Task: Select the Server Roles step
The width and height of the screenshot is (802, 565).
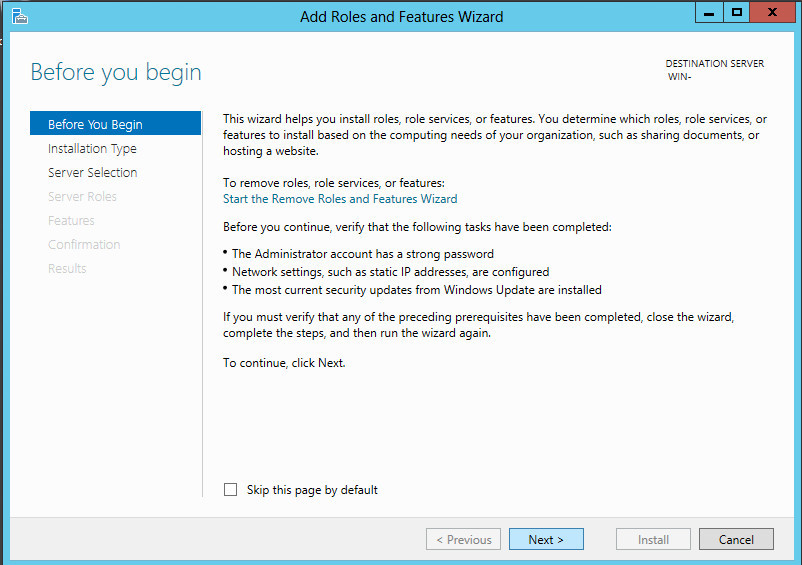Action: tap(82, 196)
